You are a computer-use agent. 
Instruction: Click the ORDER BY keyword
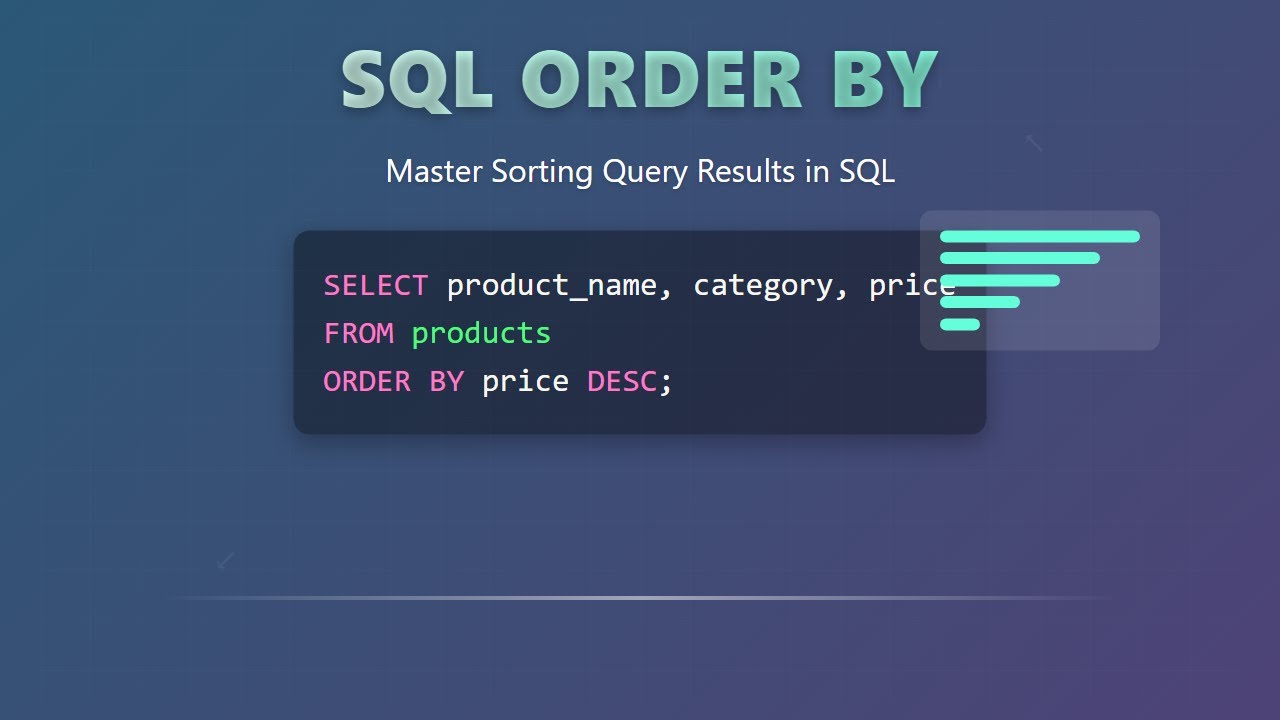pos(393,381)
